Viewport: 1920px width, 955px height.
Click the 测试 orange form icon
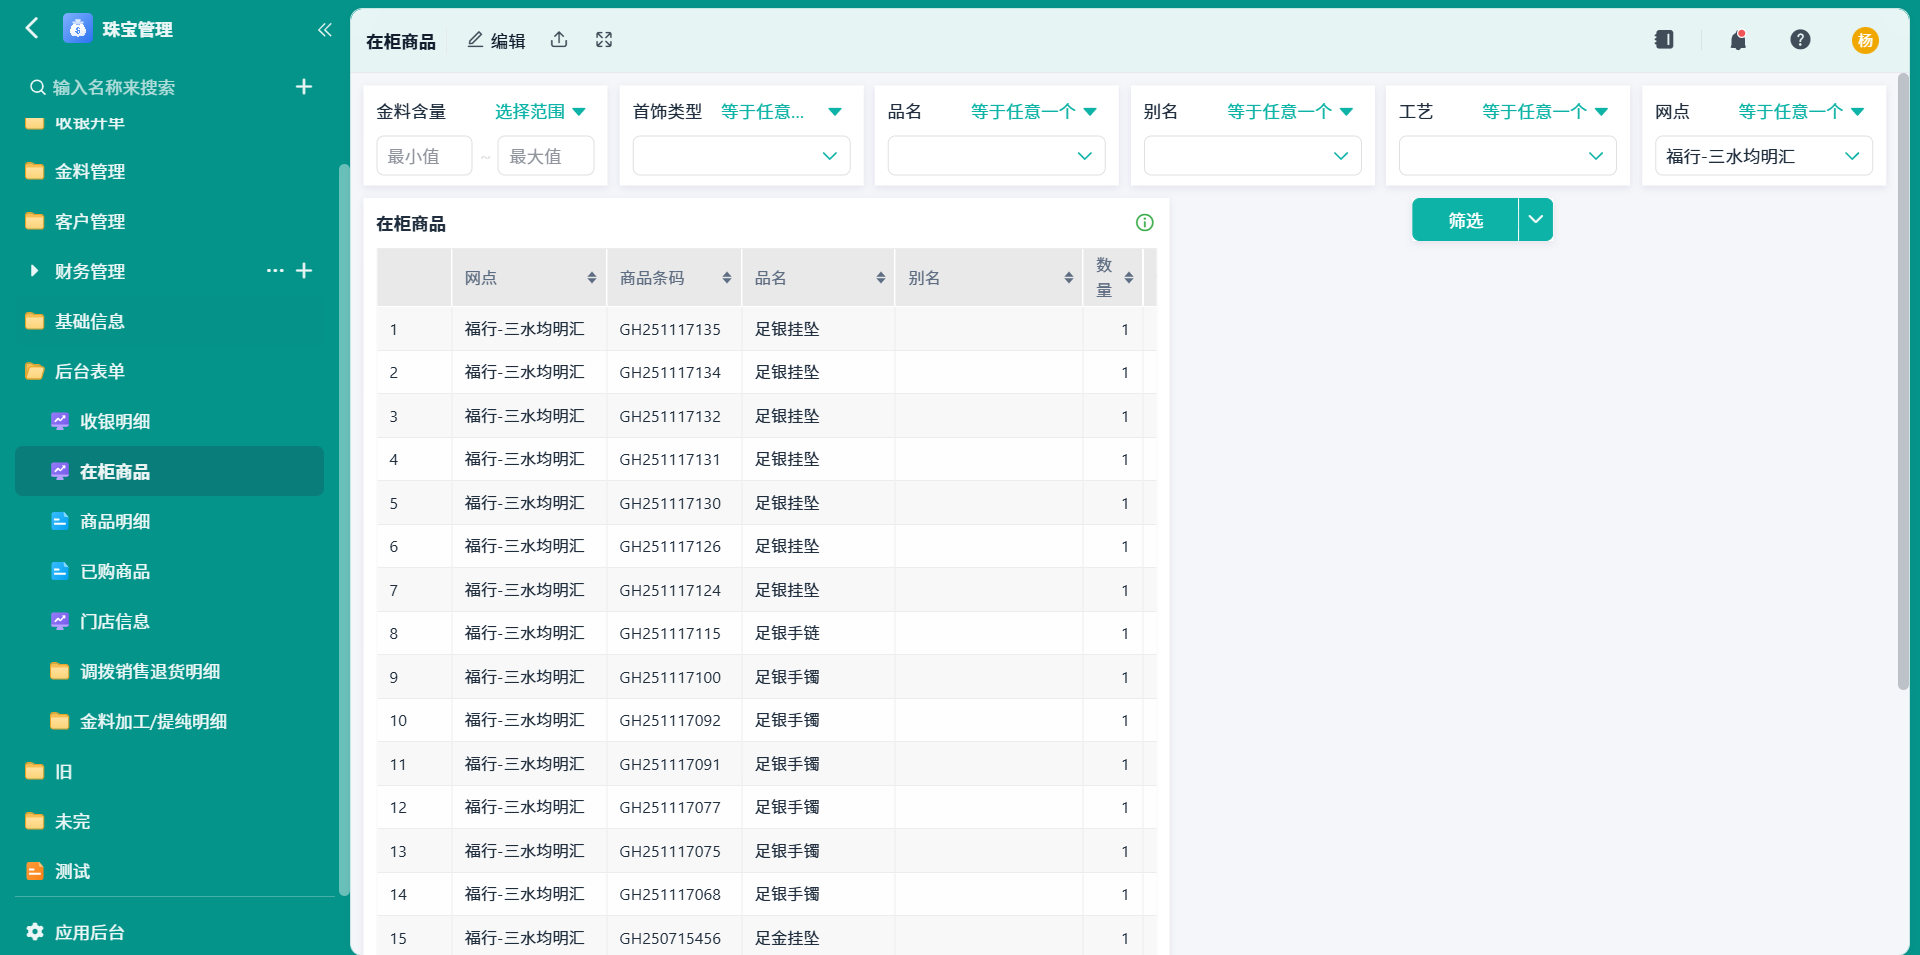tap(35, 871)
